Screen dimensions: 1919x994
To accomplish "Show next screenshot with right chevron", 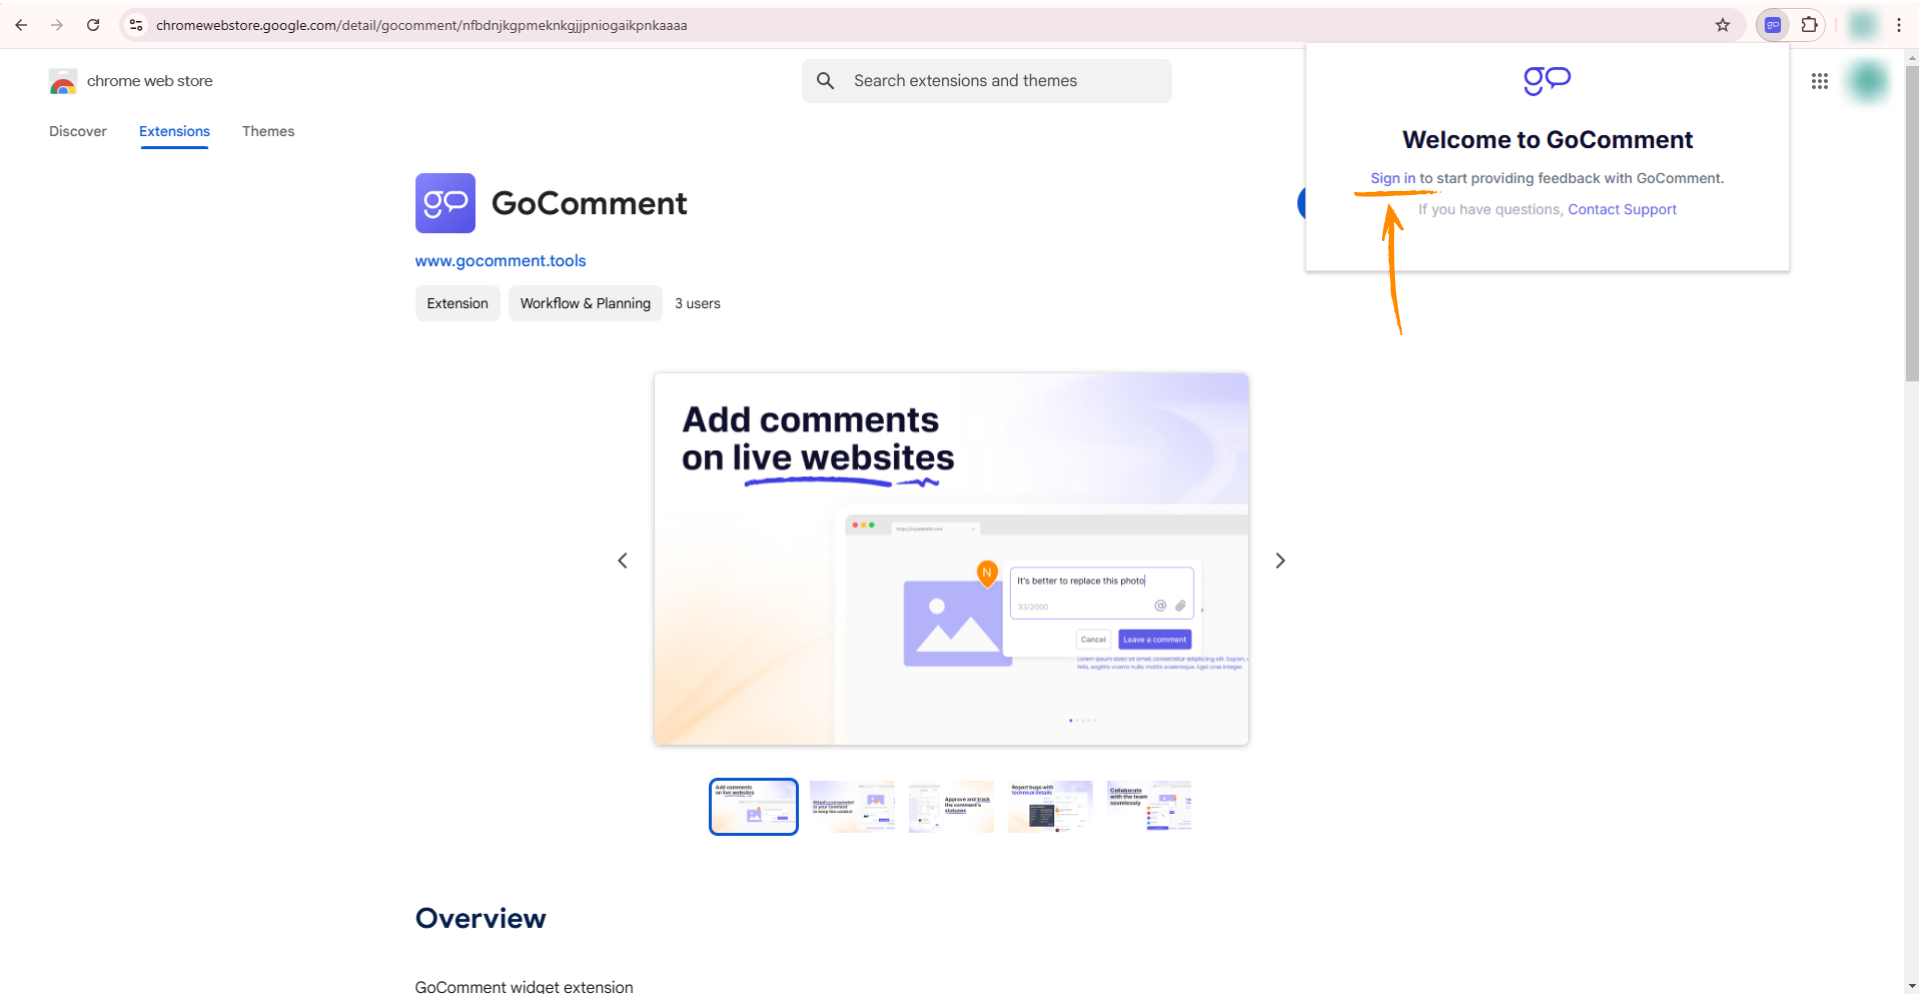I will [1280, 560].
